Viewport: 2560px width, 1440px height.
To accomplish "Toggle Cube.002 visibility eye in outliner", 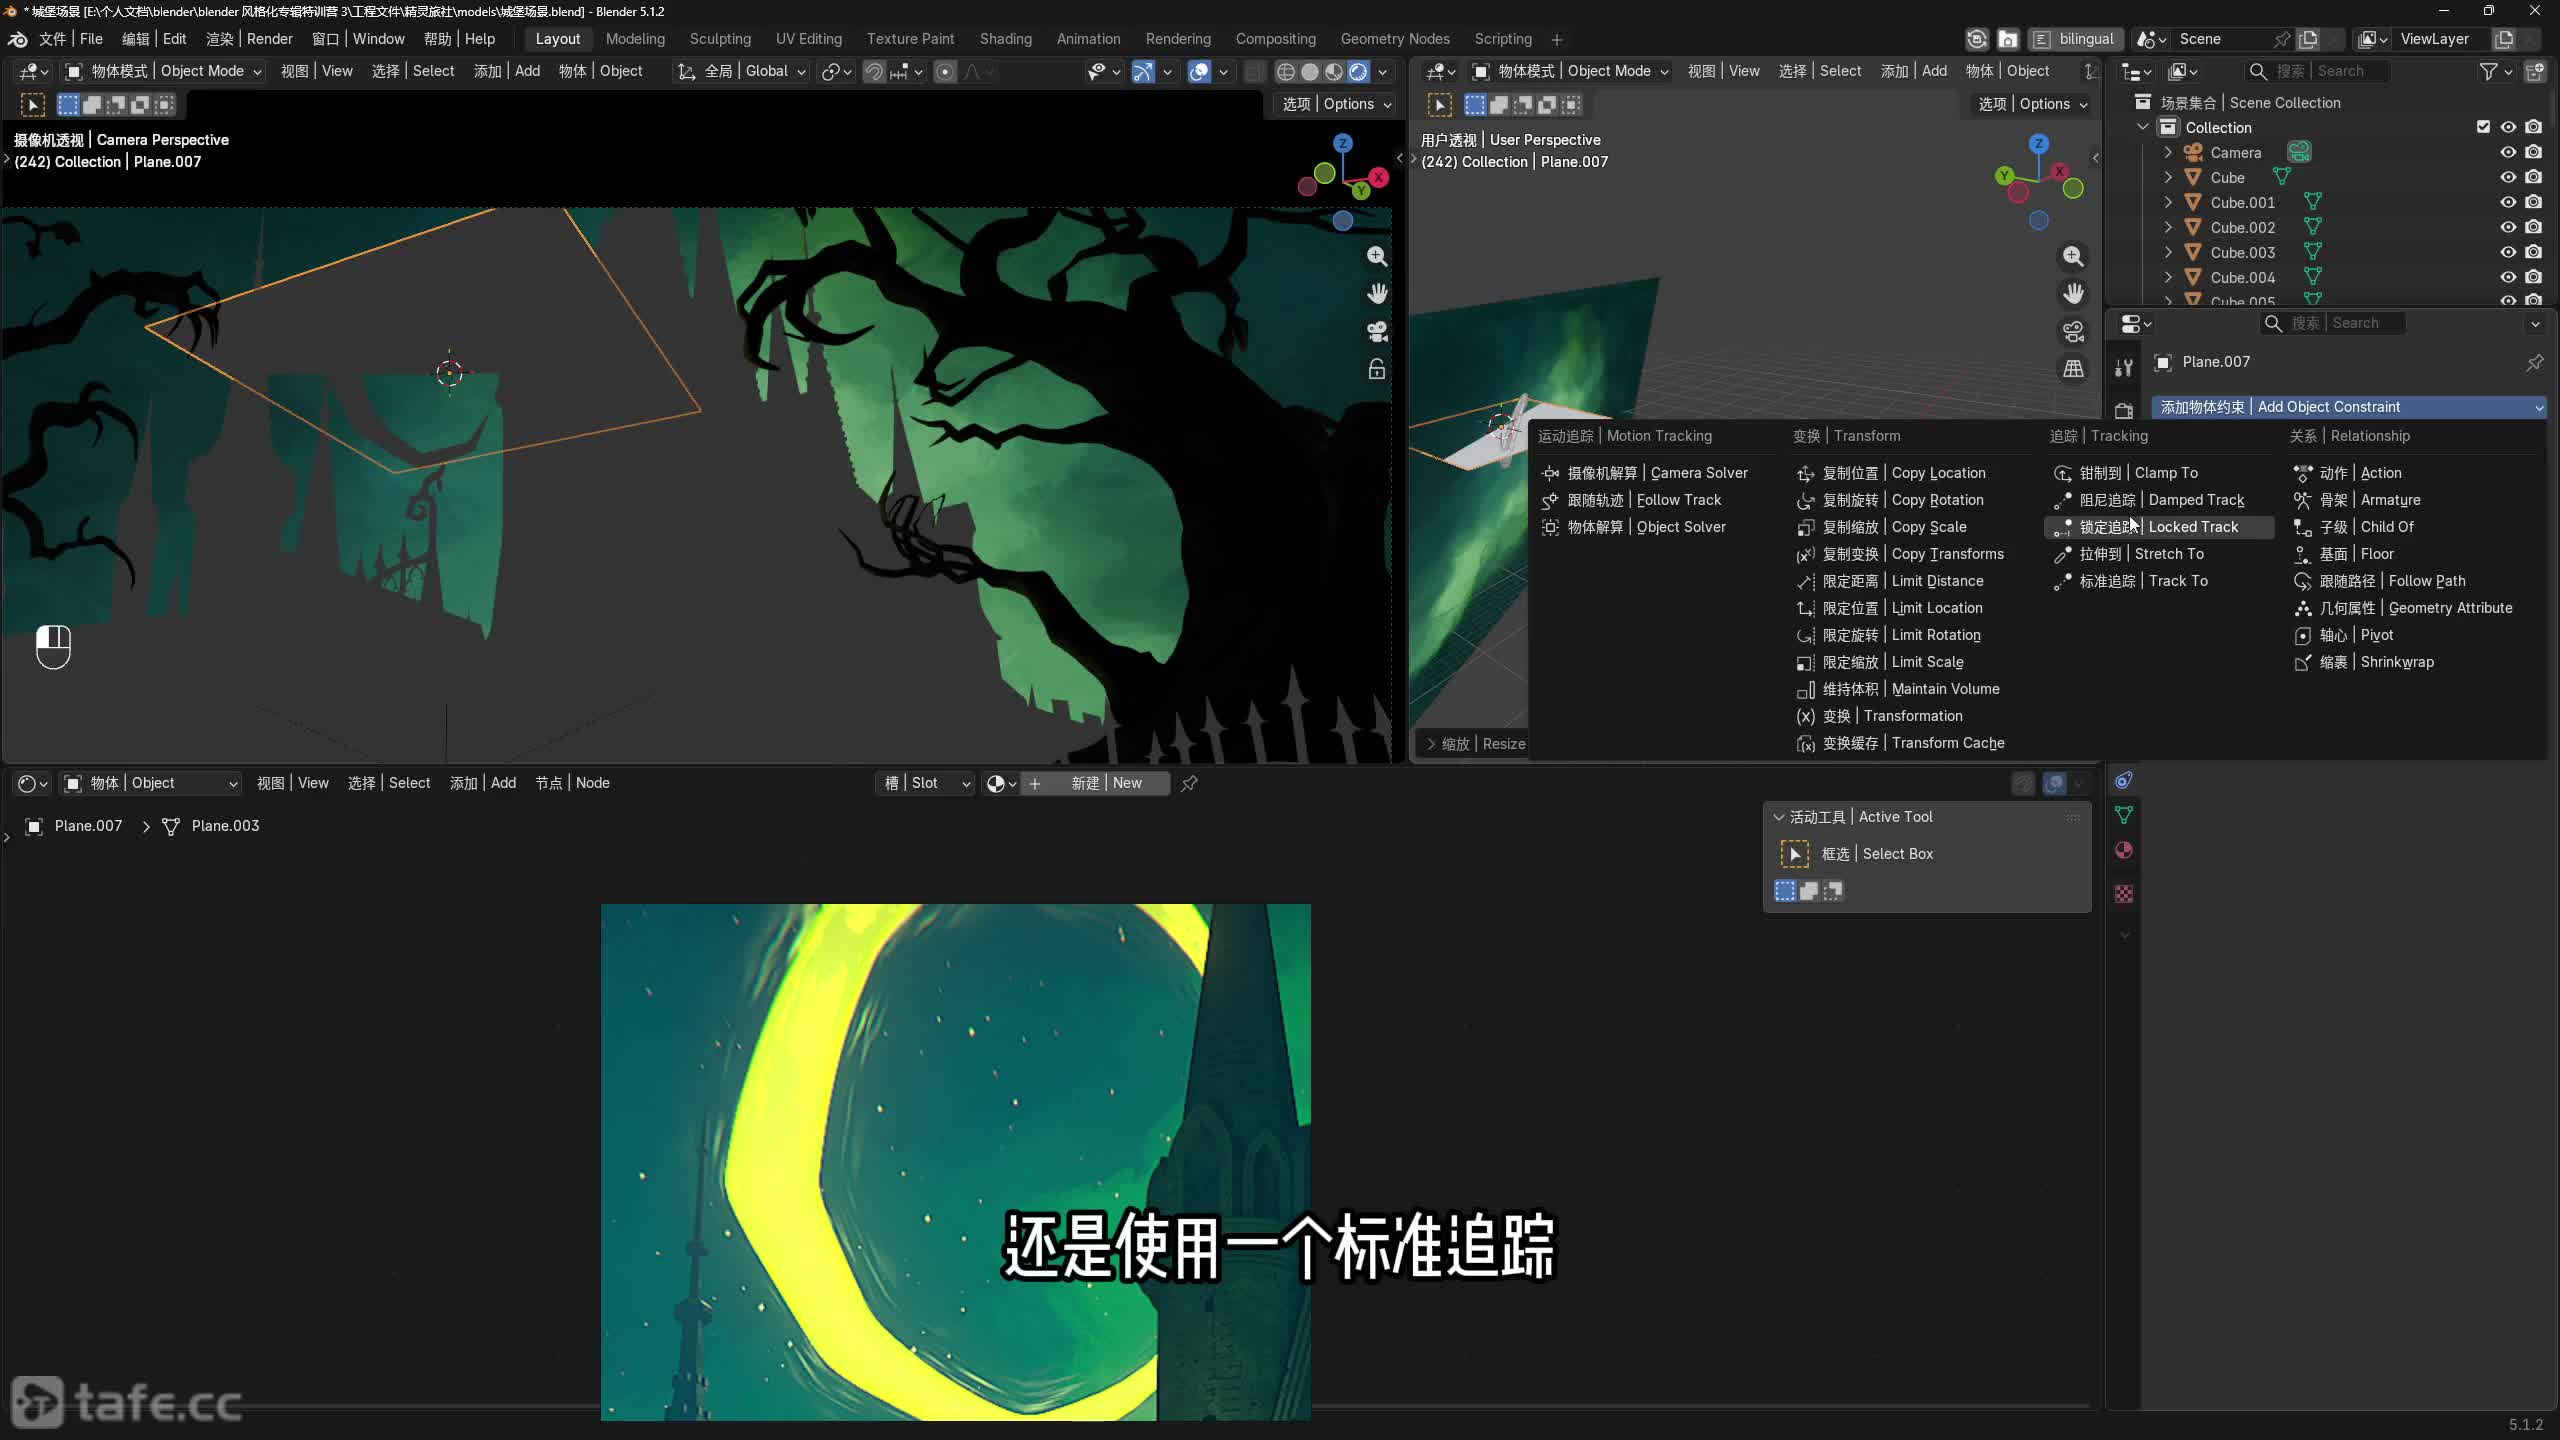I will point(2508,227).
